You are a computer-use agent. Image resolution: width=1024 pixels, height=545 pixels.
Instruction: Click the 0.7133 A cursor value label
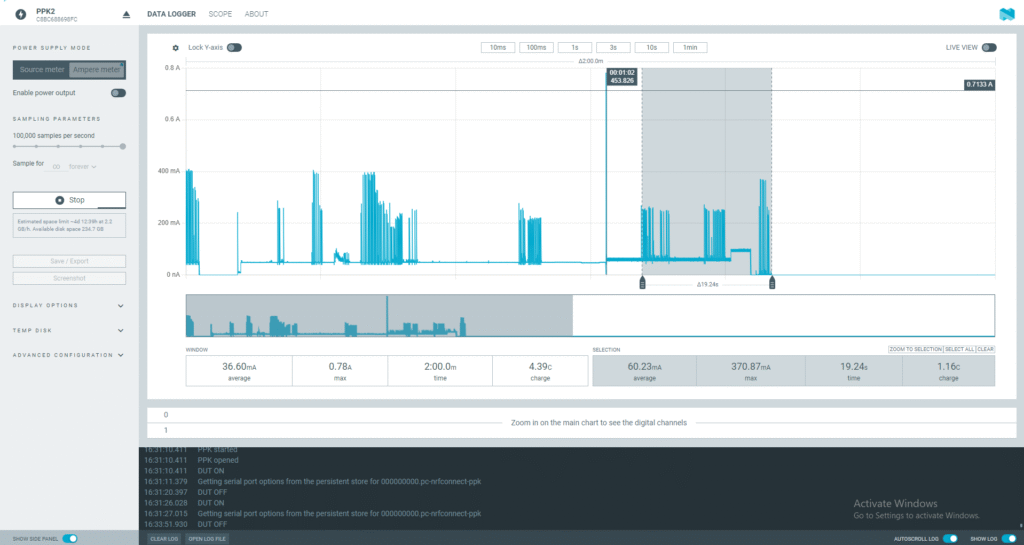979,85
